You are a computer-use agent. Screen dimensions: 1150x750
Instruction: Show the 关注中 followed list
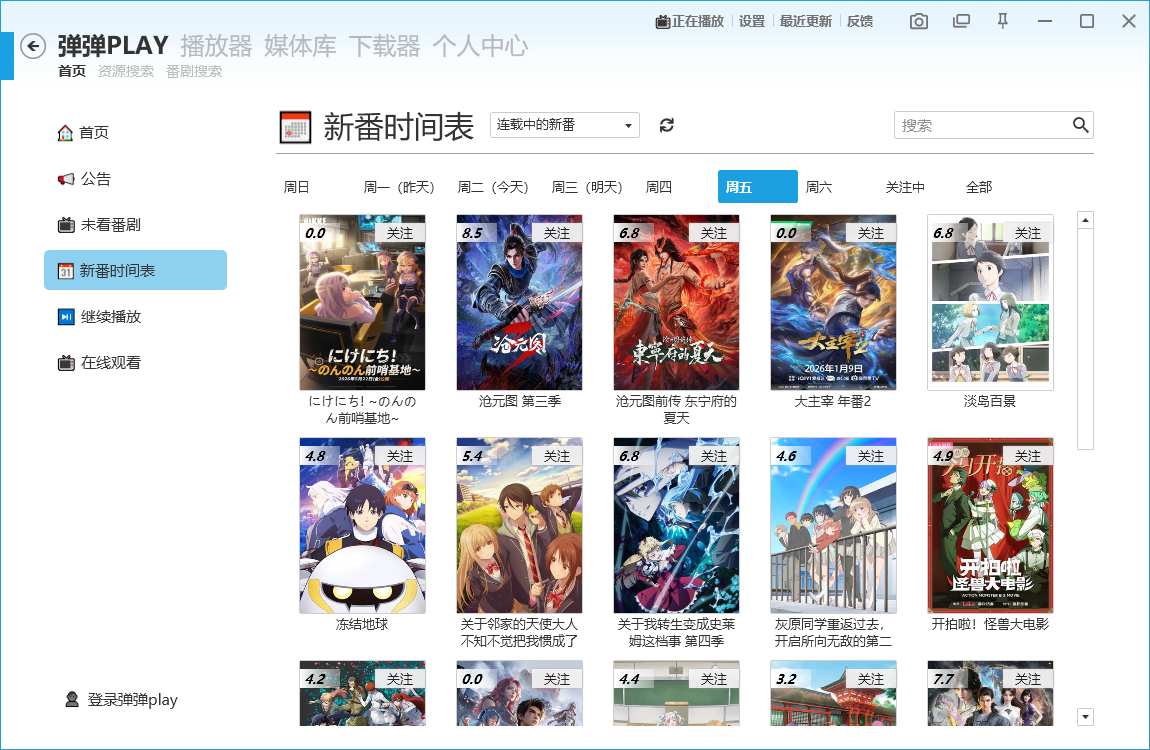(x=905, y=187)
